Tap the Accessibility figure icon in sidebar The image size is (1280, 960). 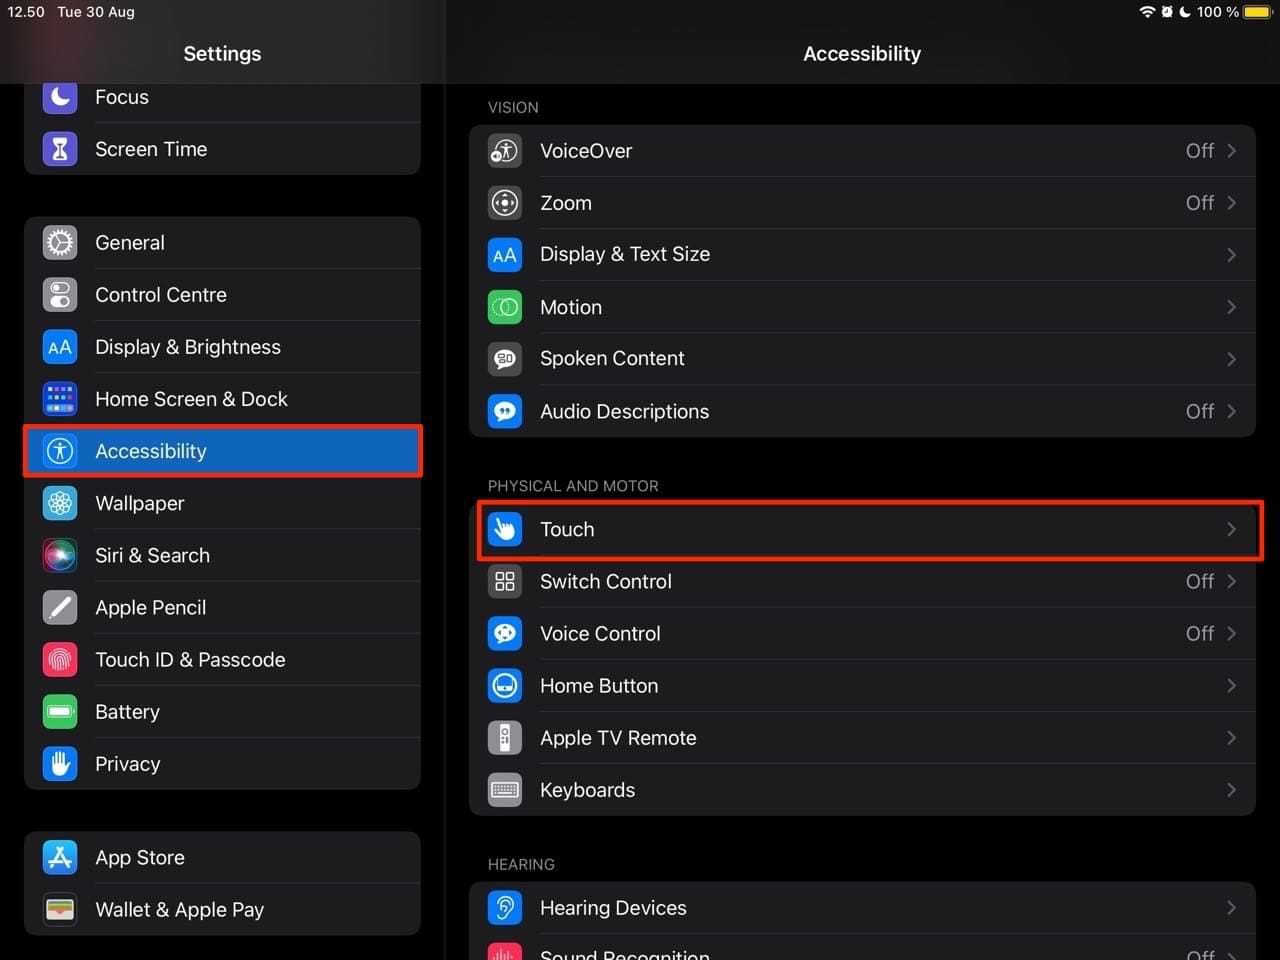(x=60, y=451)
